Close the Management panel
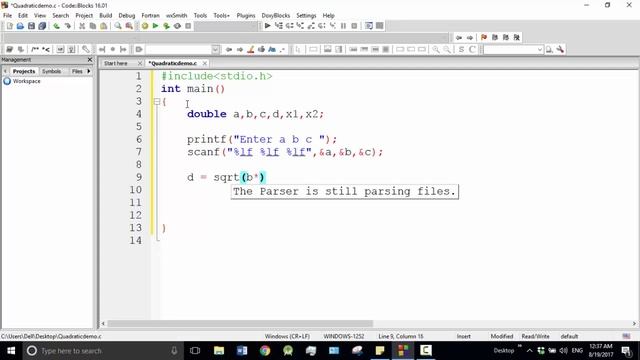The height and width of the screenshot is (360, 640). point(90,60)
